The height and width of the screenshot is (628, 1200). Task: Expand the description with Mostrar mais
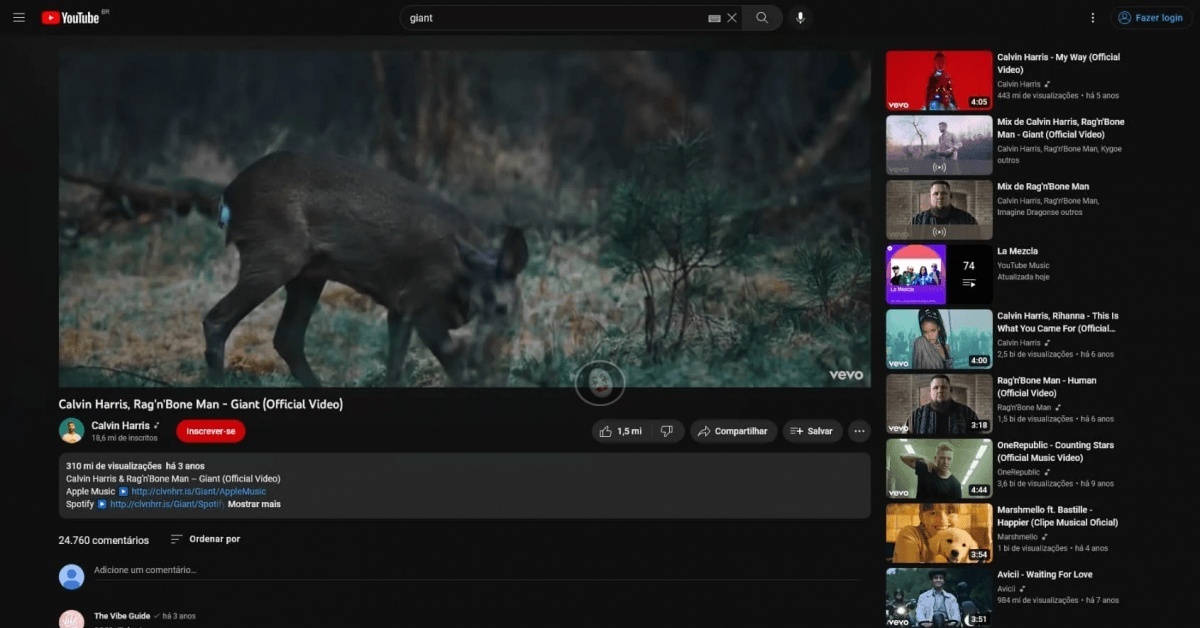[x=254, y=504]
